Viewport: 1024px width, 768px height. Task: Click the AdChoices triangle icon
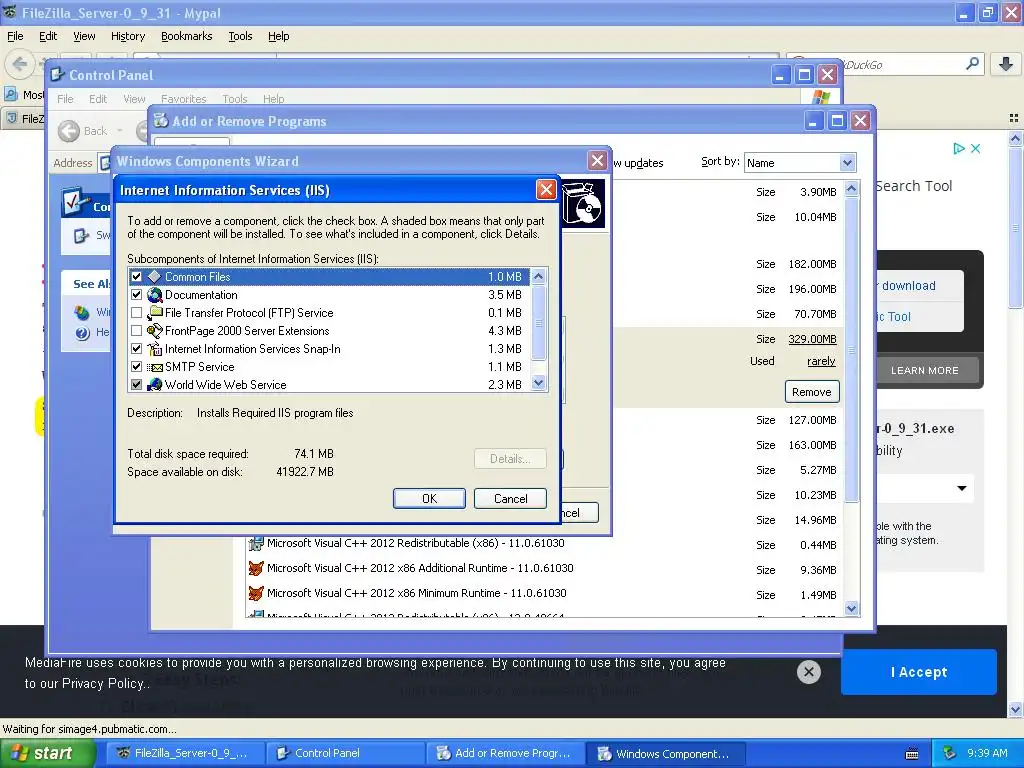click(x=959, y=148)
